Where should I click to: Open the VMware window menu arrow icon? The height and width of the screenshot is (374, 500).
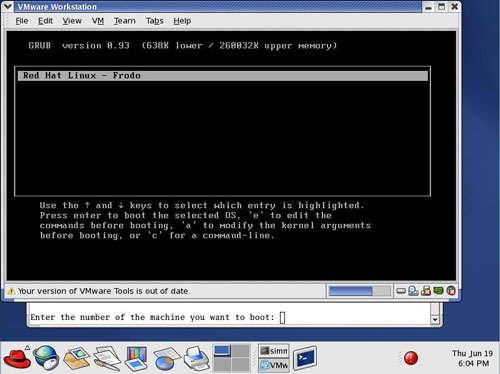point(8,6)
